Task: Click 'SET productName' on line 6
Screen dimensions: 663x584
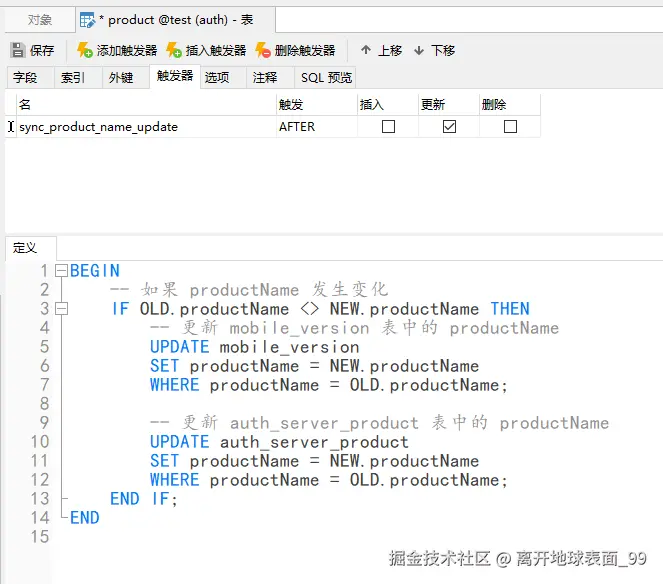Action: (x=225, y=366)
